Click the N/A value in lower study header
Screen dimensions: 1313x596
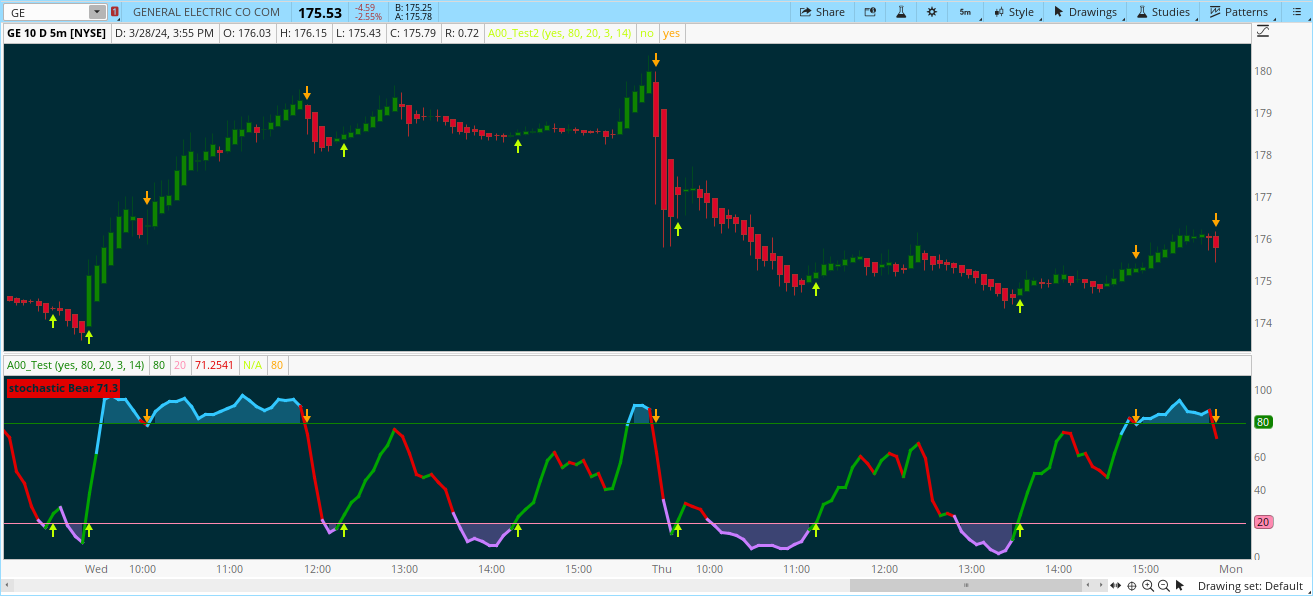click(x=252, y=365)
